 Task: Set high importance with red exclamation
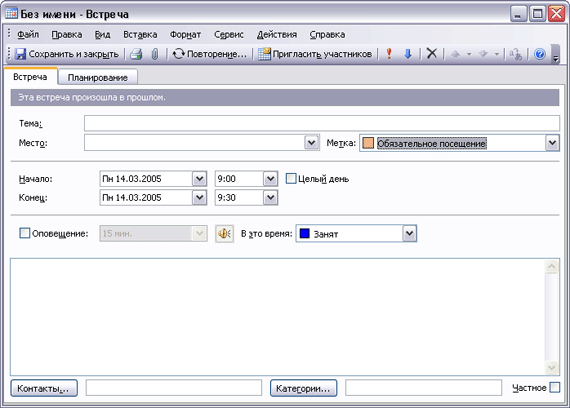[389, 54]
